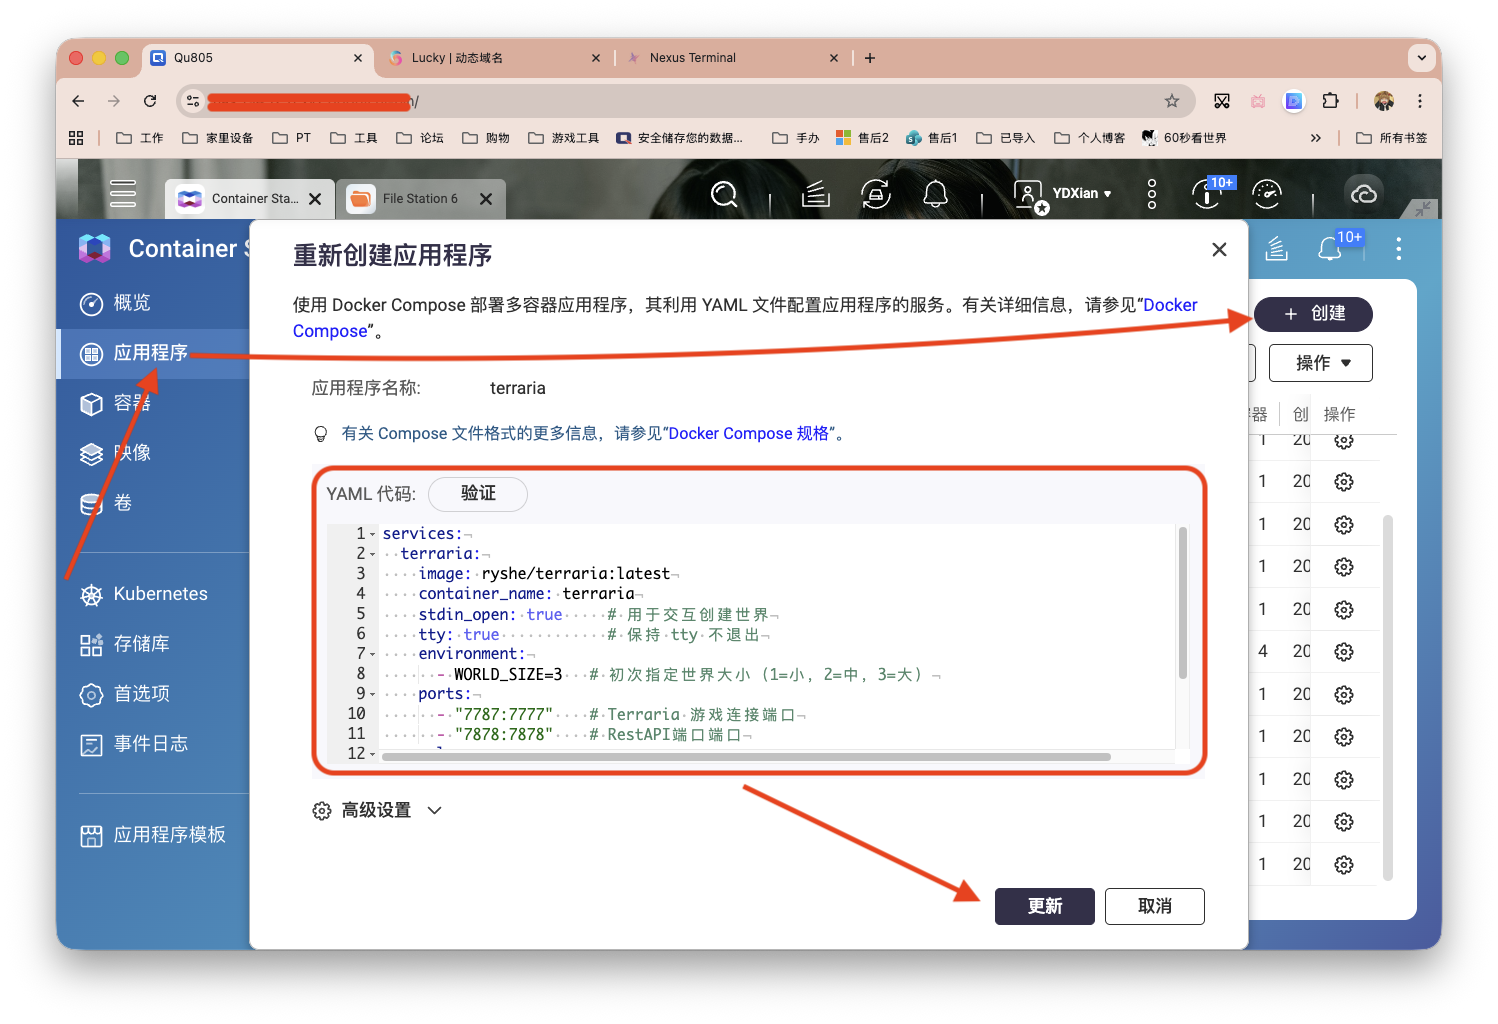Open the 操作 dropdown menu

pyautogui.click(x=1320, y=362)
